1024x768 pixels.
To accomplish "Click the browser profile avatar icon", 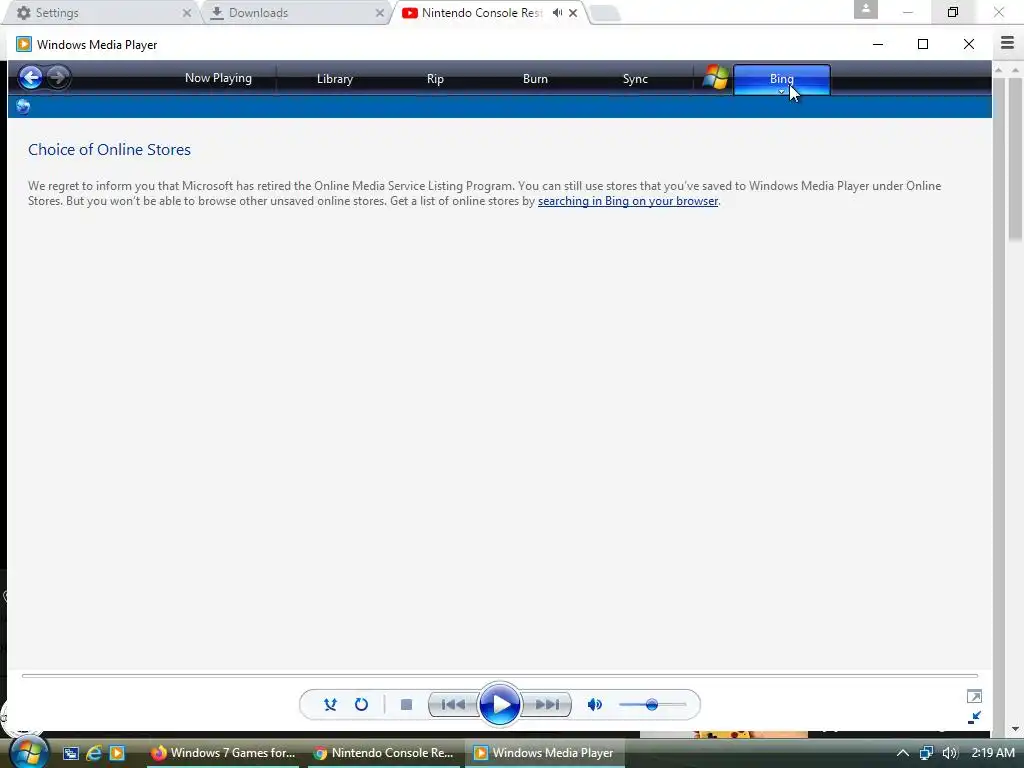I will [x=865, y=9].
